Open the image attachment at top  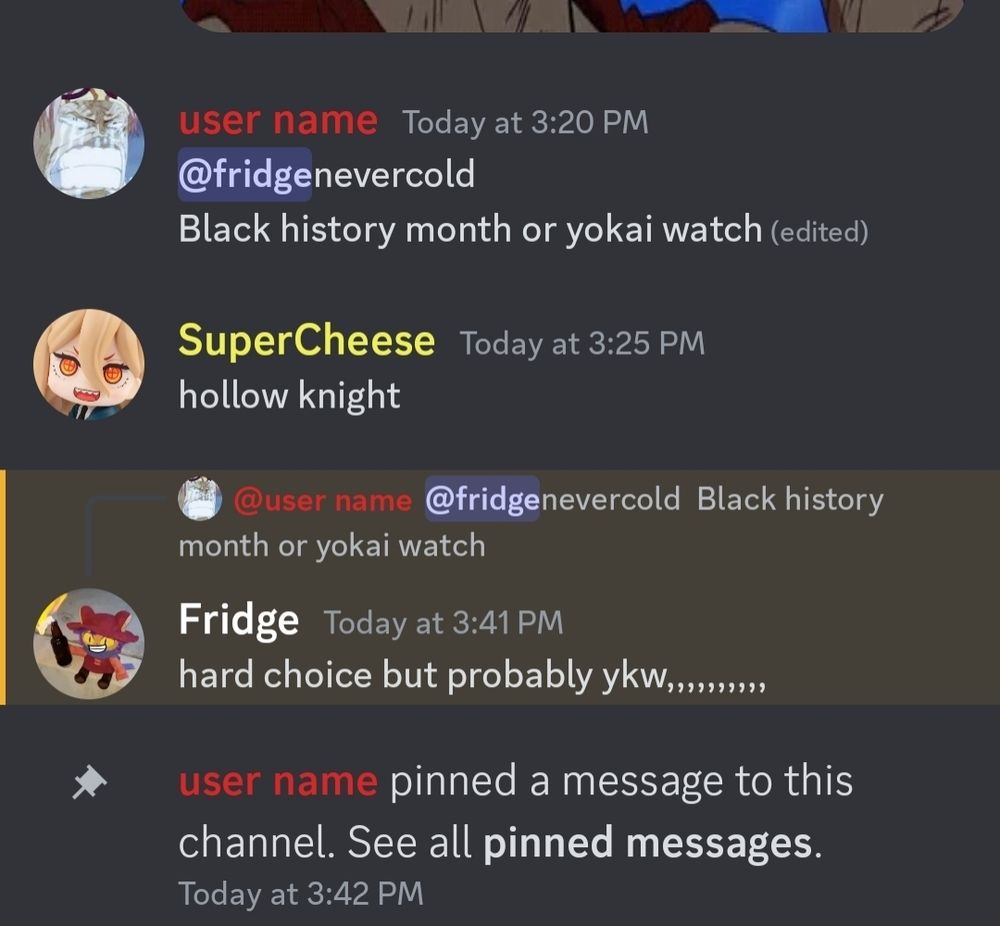[x=574, y=15]
